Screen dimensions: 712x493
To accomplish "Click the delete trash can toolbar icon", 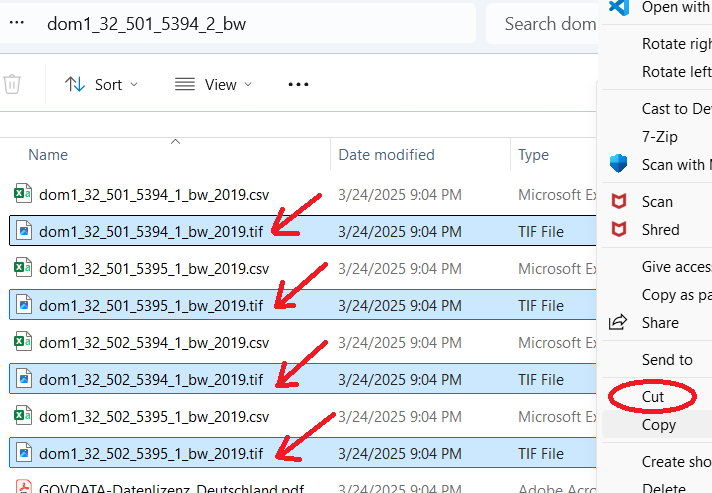I will (11, 85).
